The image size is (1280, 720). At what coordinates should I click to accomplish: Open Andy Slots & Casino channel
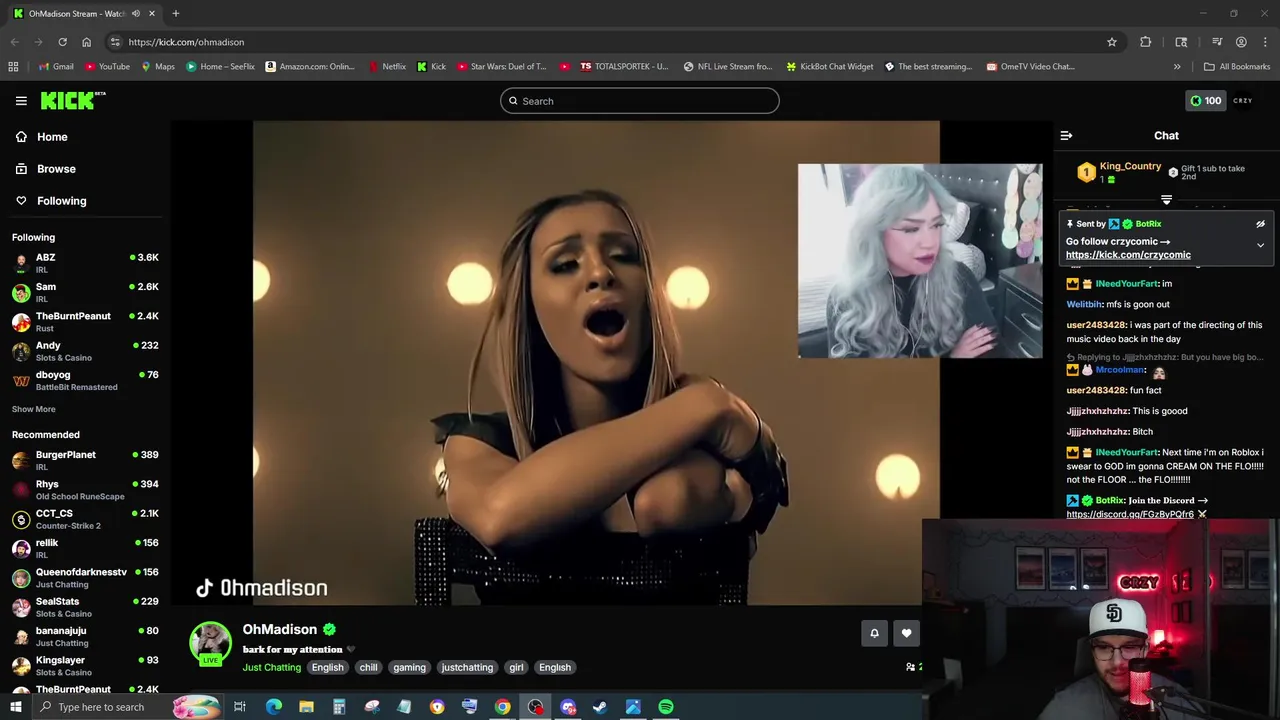[84, 351]
